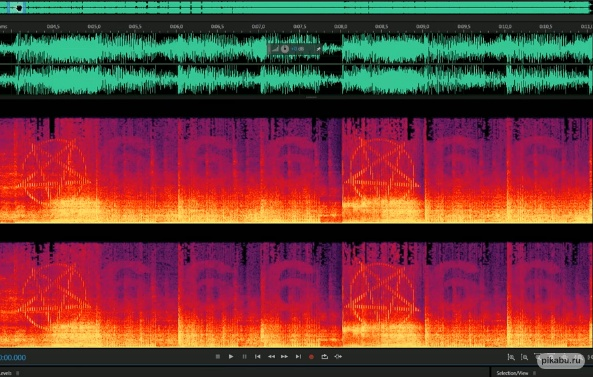Click the Zoom In Amplitude icon

pos(511,357)
